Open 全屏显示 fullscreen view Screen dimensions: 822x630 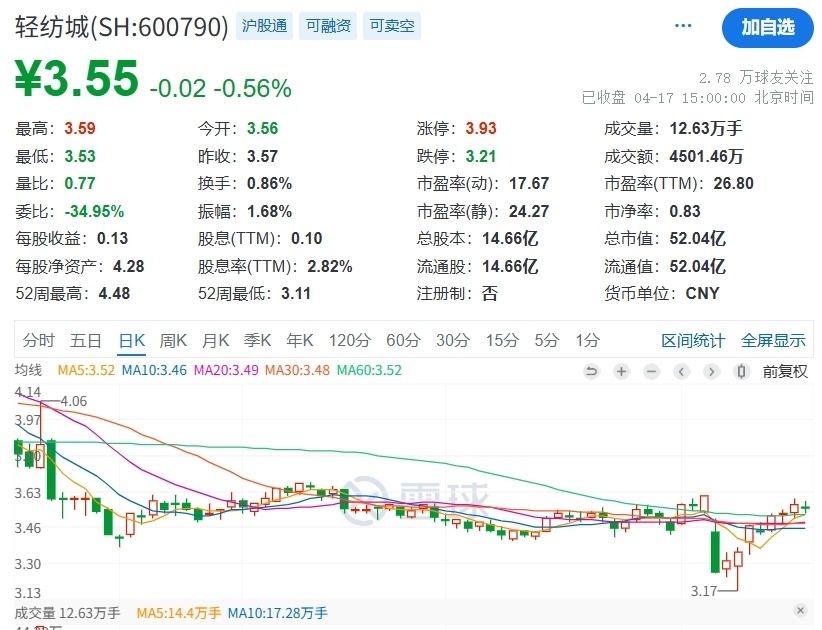pyautogui.click(x=773, y=341)
